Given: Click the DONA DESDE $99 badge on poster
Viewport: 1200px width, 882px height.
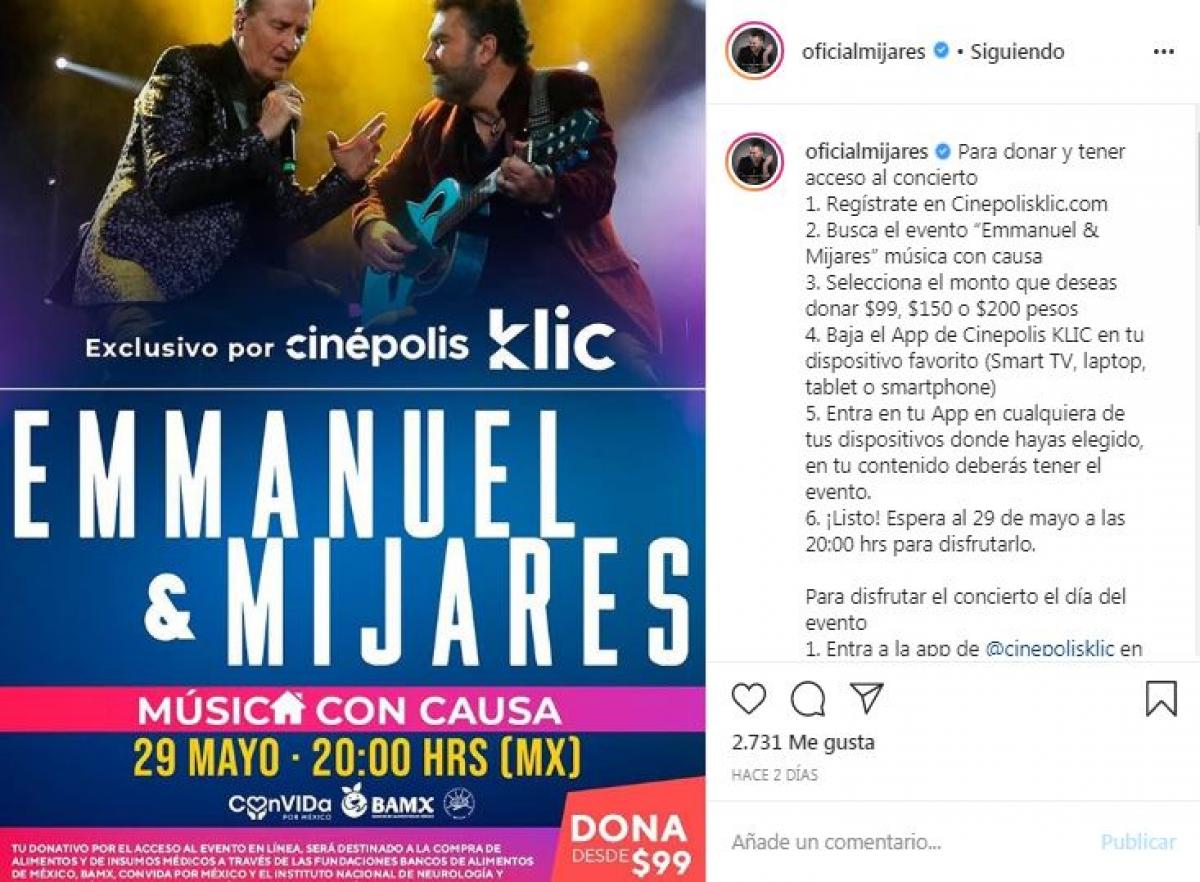Looking at the screenshot, I should coord(629,843).
